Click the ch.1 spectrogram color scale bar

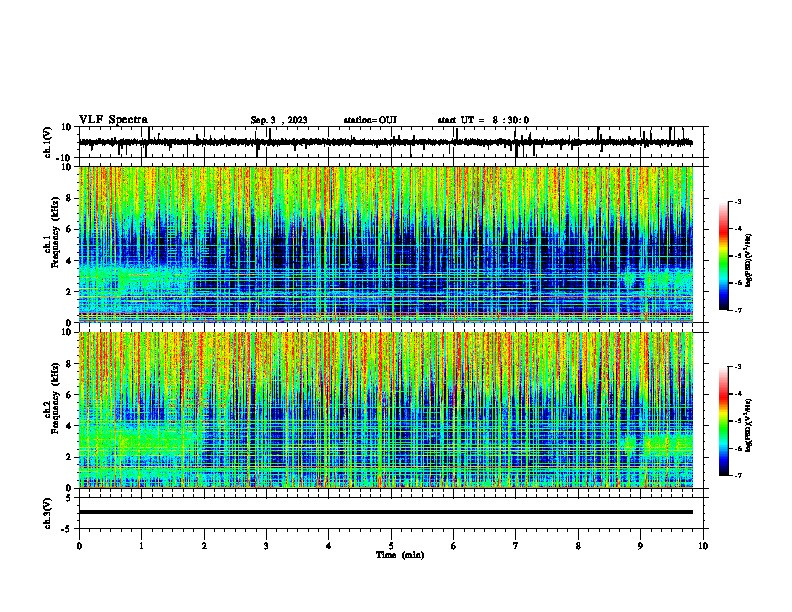point(724,256)
